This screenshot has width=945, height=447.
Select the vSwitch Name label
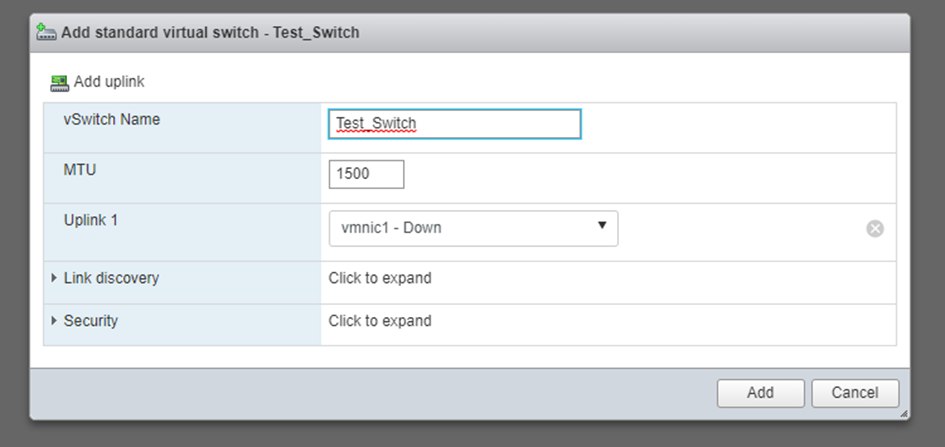112,120
